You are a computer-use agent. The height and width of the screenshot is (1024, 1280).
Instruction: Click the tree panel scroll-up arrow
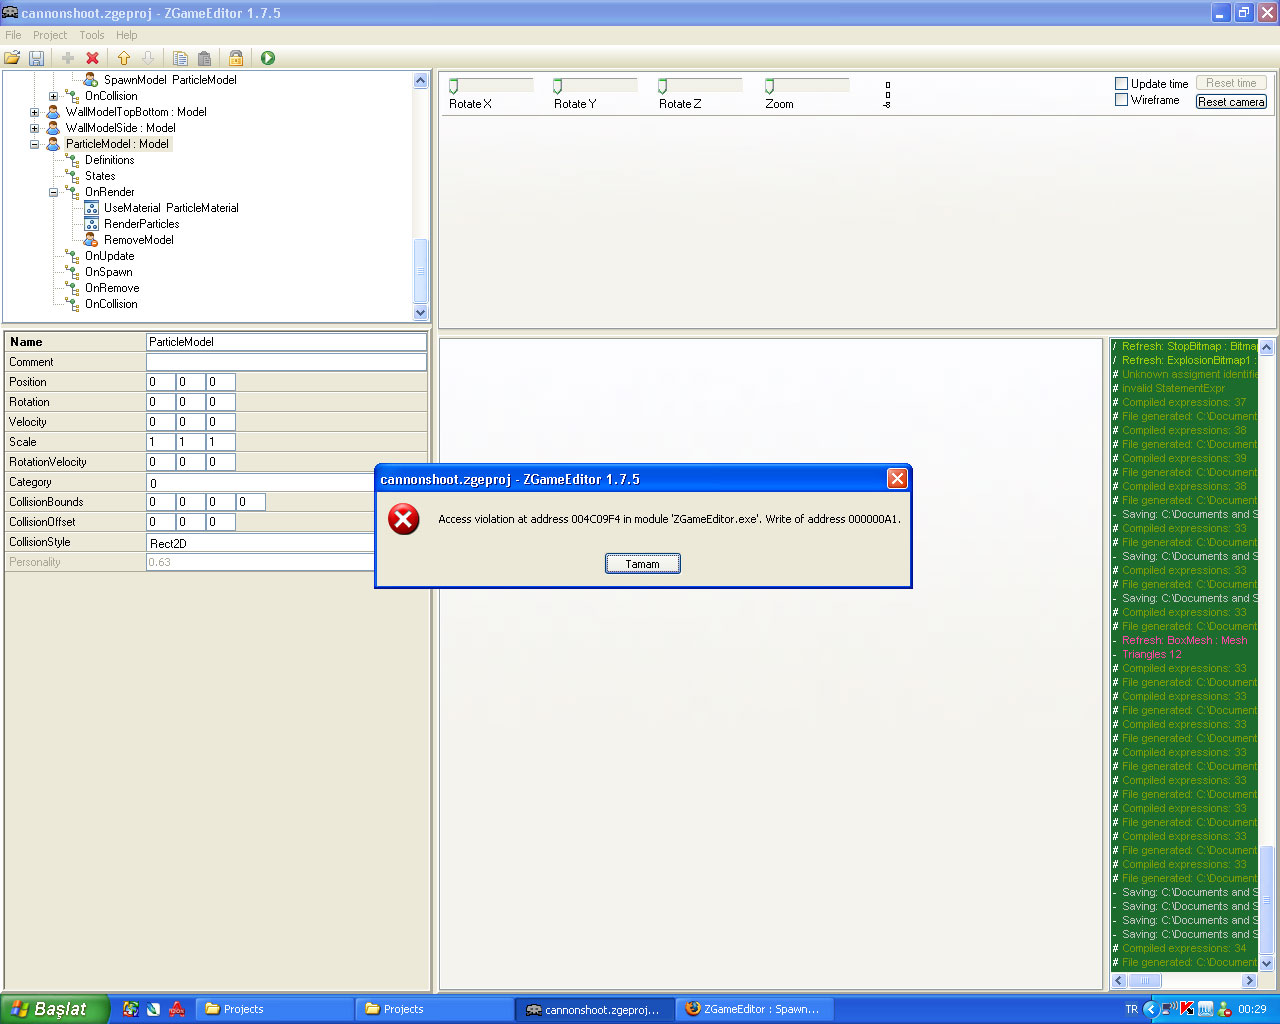[x=420, y=81]
